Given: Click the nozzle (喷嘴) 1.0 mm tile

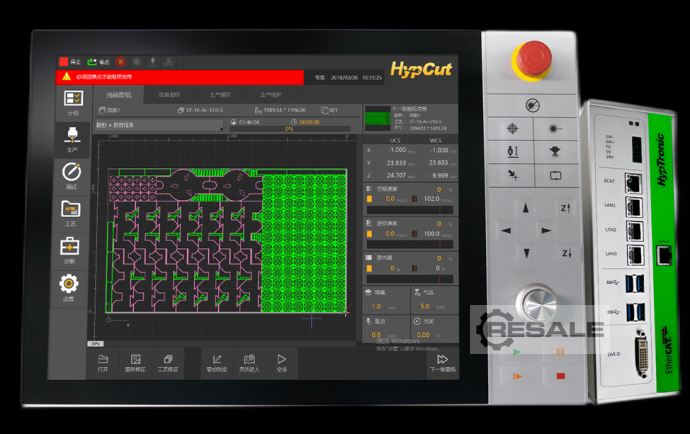Looking at the screenshot, I should [x=386, y=299].
